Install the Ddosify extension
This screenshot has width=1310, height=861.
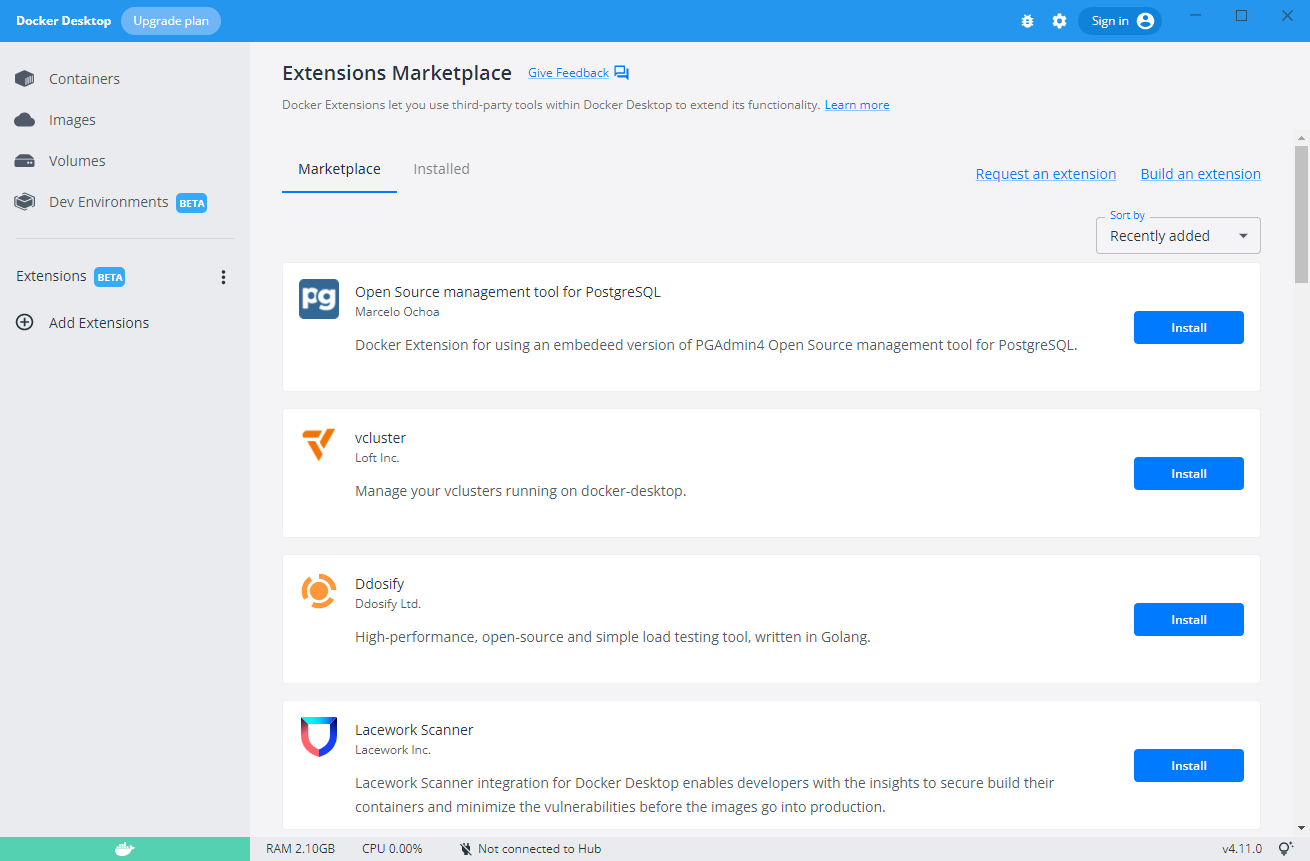click(x=1188, y=620)
